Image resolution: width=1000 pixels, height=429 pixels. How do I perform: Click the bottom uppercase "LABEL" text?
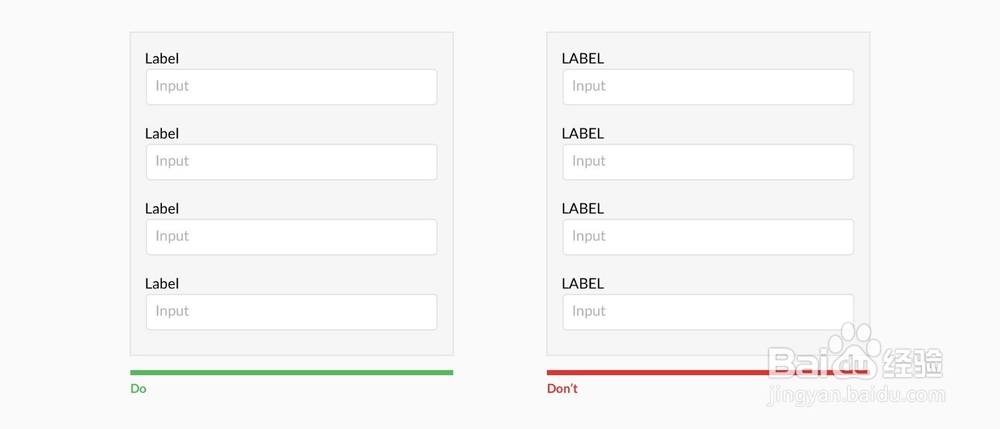click(x=583, y=284)
